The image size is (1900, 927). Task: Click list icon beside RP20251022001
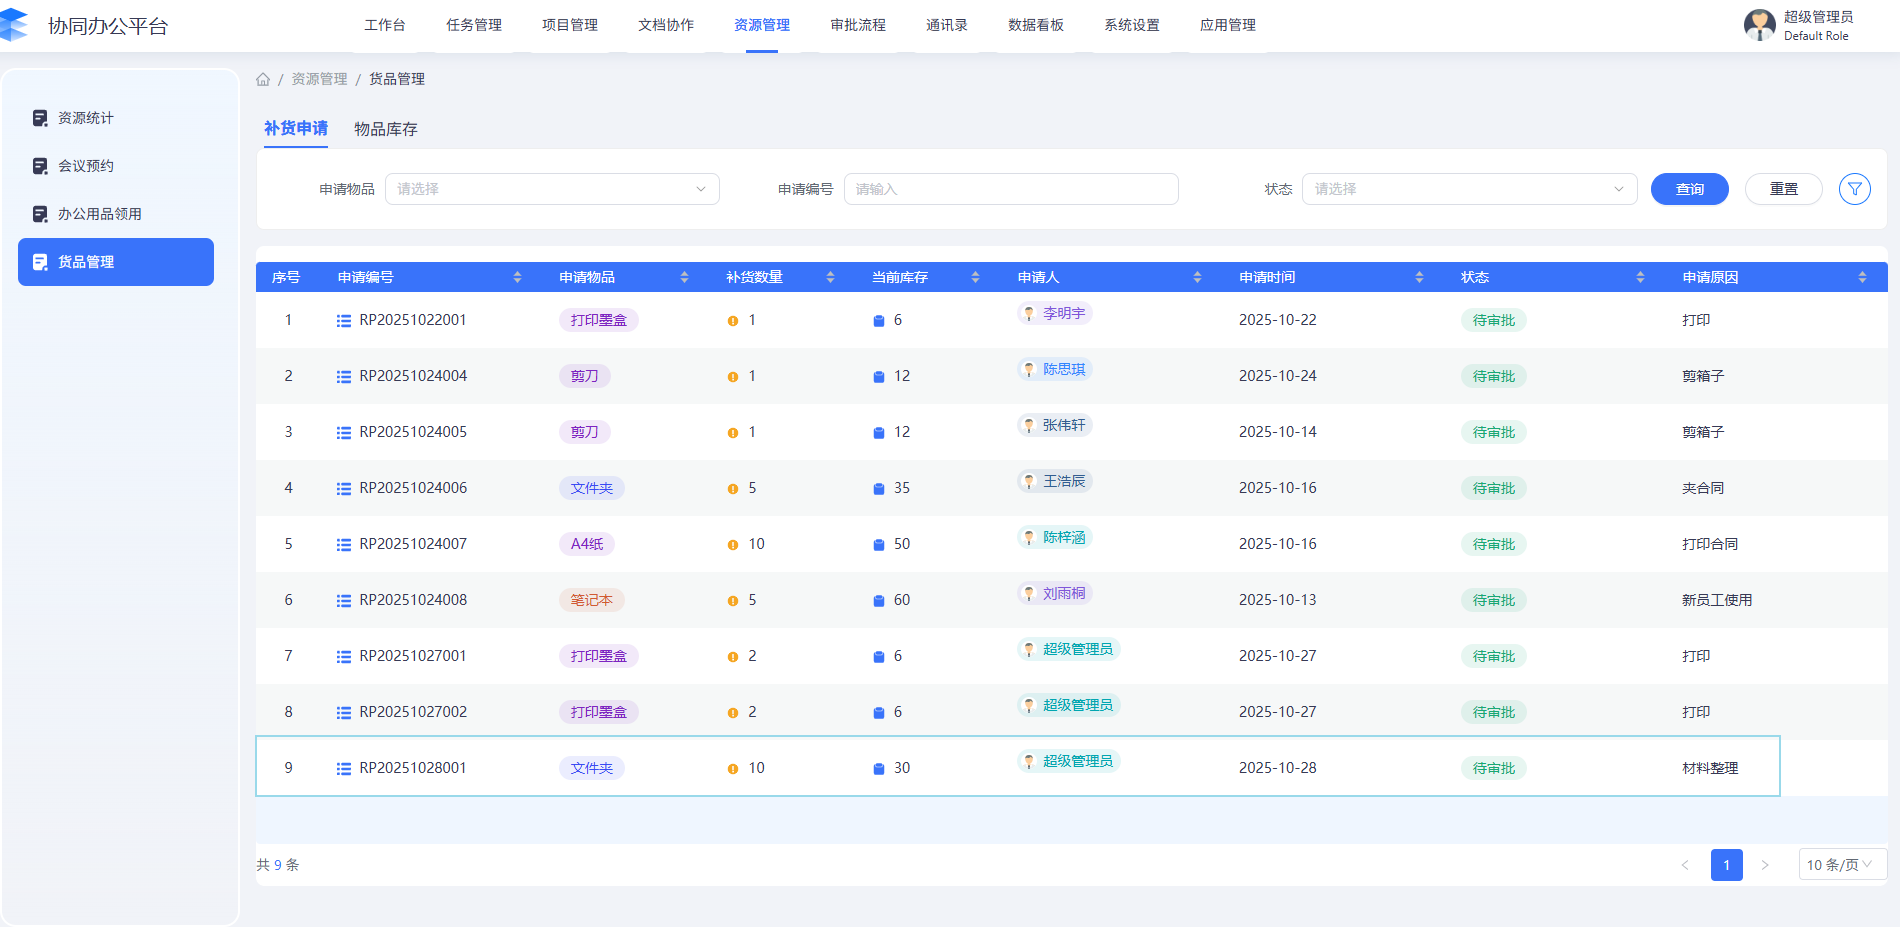coord(344,321)
